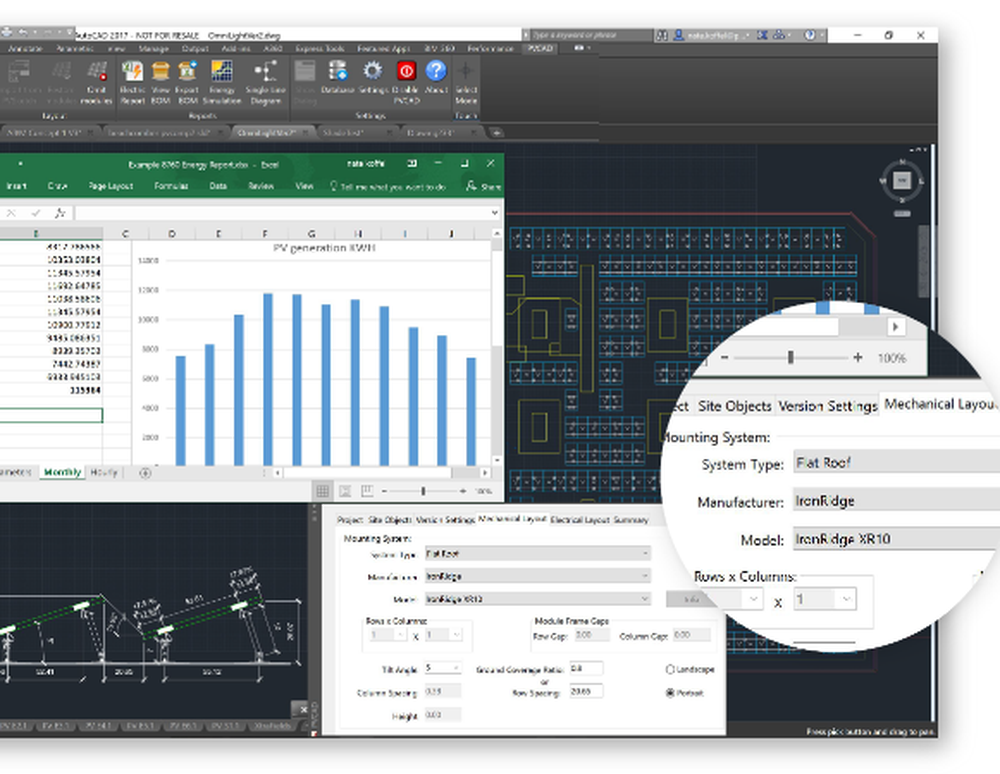Screen dimensions: 1000x774
Task: Click Tell me what you want to do
Action: coord(388,186)
